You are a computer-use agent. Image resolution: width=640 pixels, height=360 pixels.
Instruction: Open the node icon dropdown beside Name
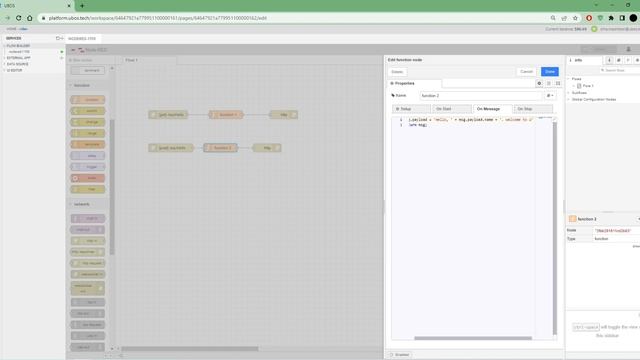pos(550,96)
